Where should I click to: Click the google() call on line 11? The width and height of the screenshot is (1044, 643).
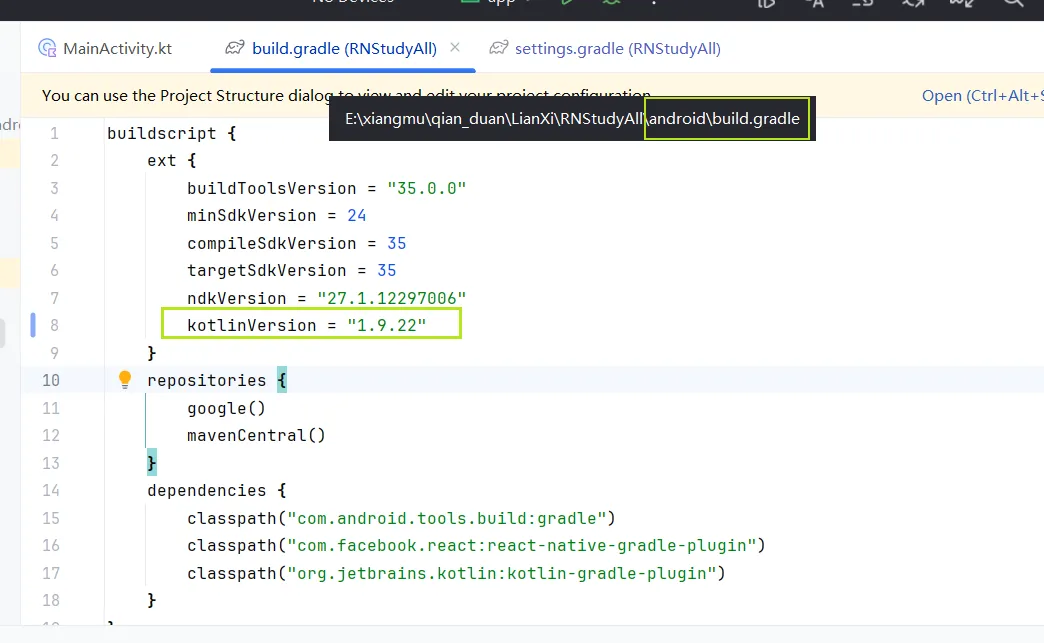[x=226, y=408]
